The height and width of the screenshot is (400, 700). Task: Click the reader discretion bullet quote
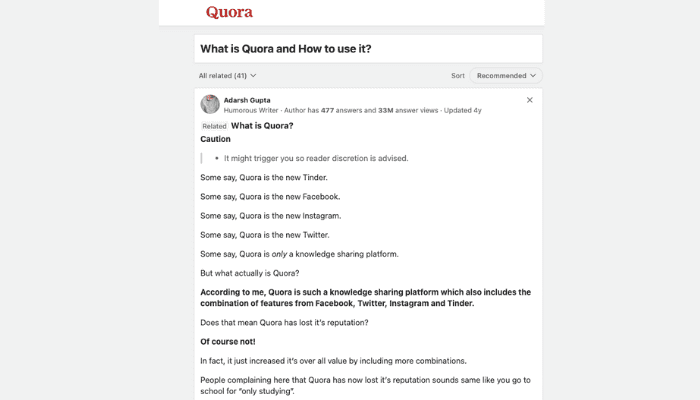coord(316,158)
